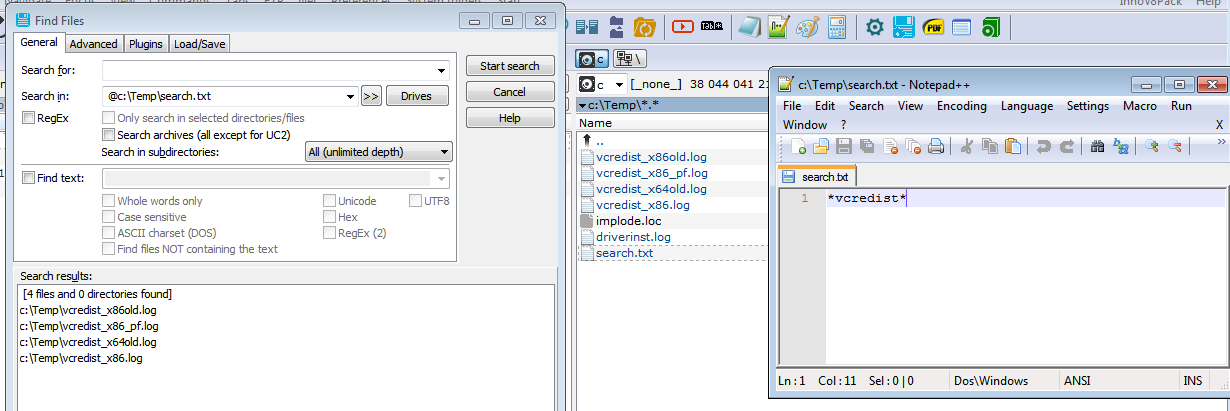
Task: Click Zoom In magnifier in Notepad++
Action: [x=1151, y=147]
